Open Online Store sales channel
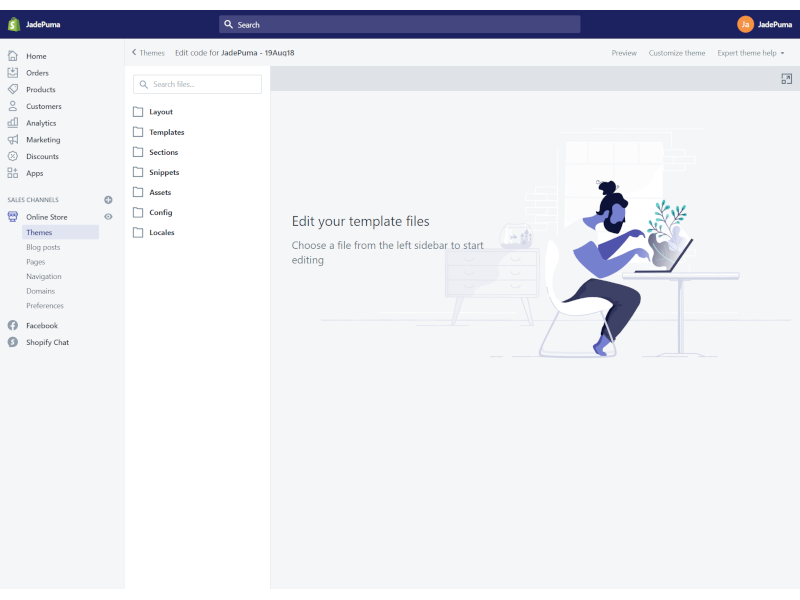800x600 pixels. [x=46, y=217]
